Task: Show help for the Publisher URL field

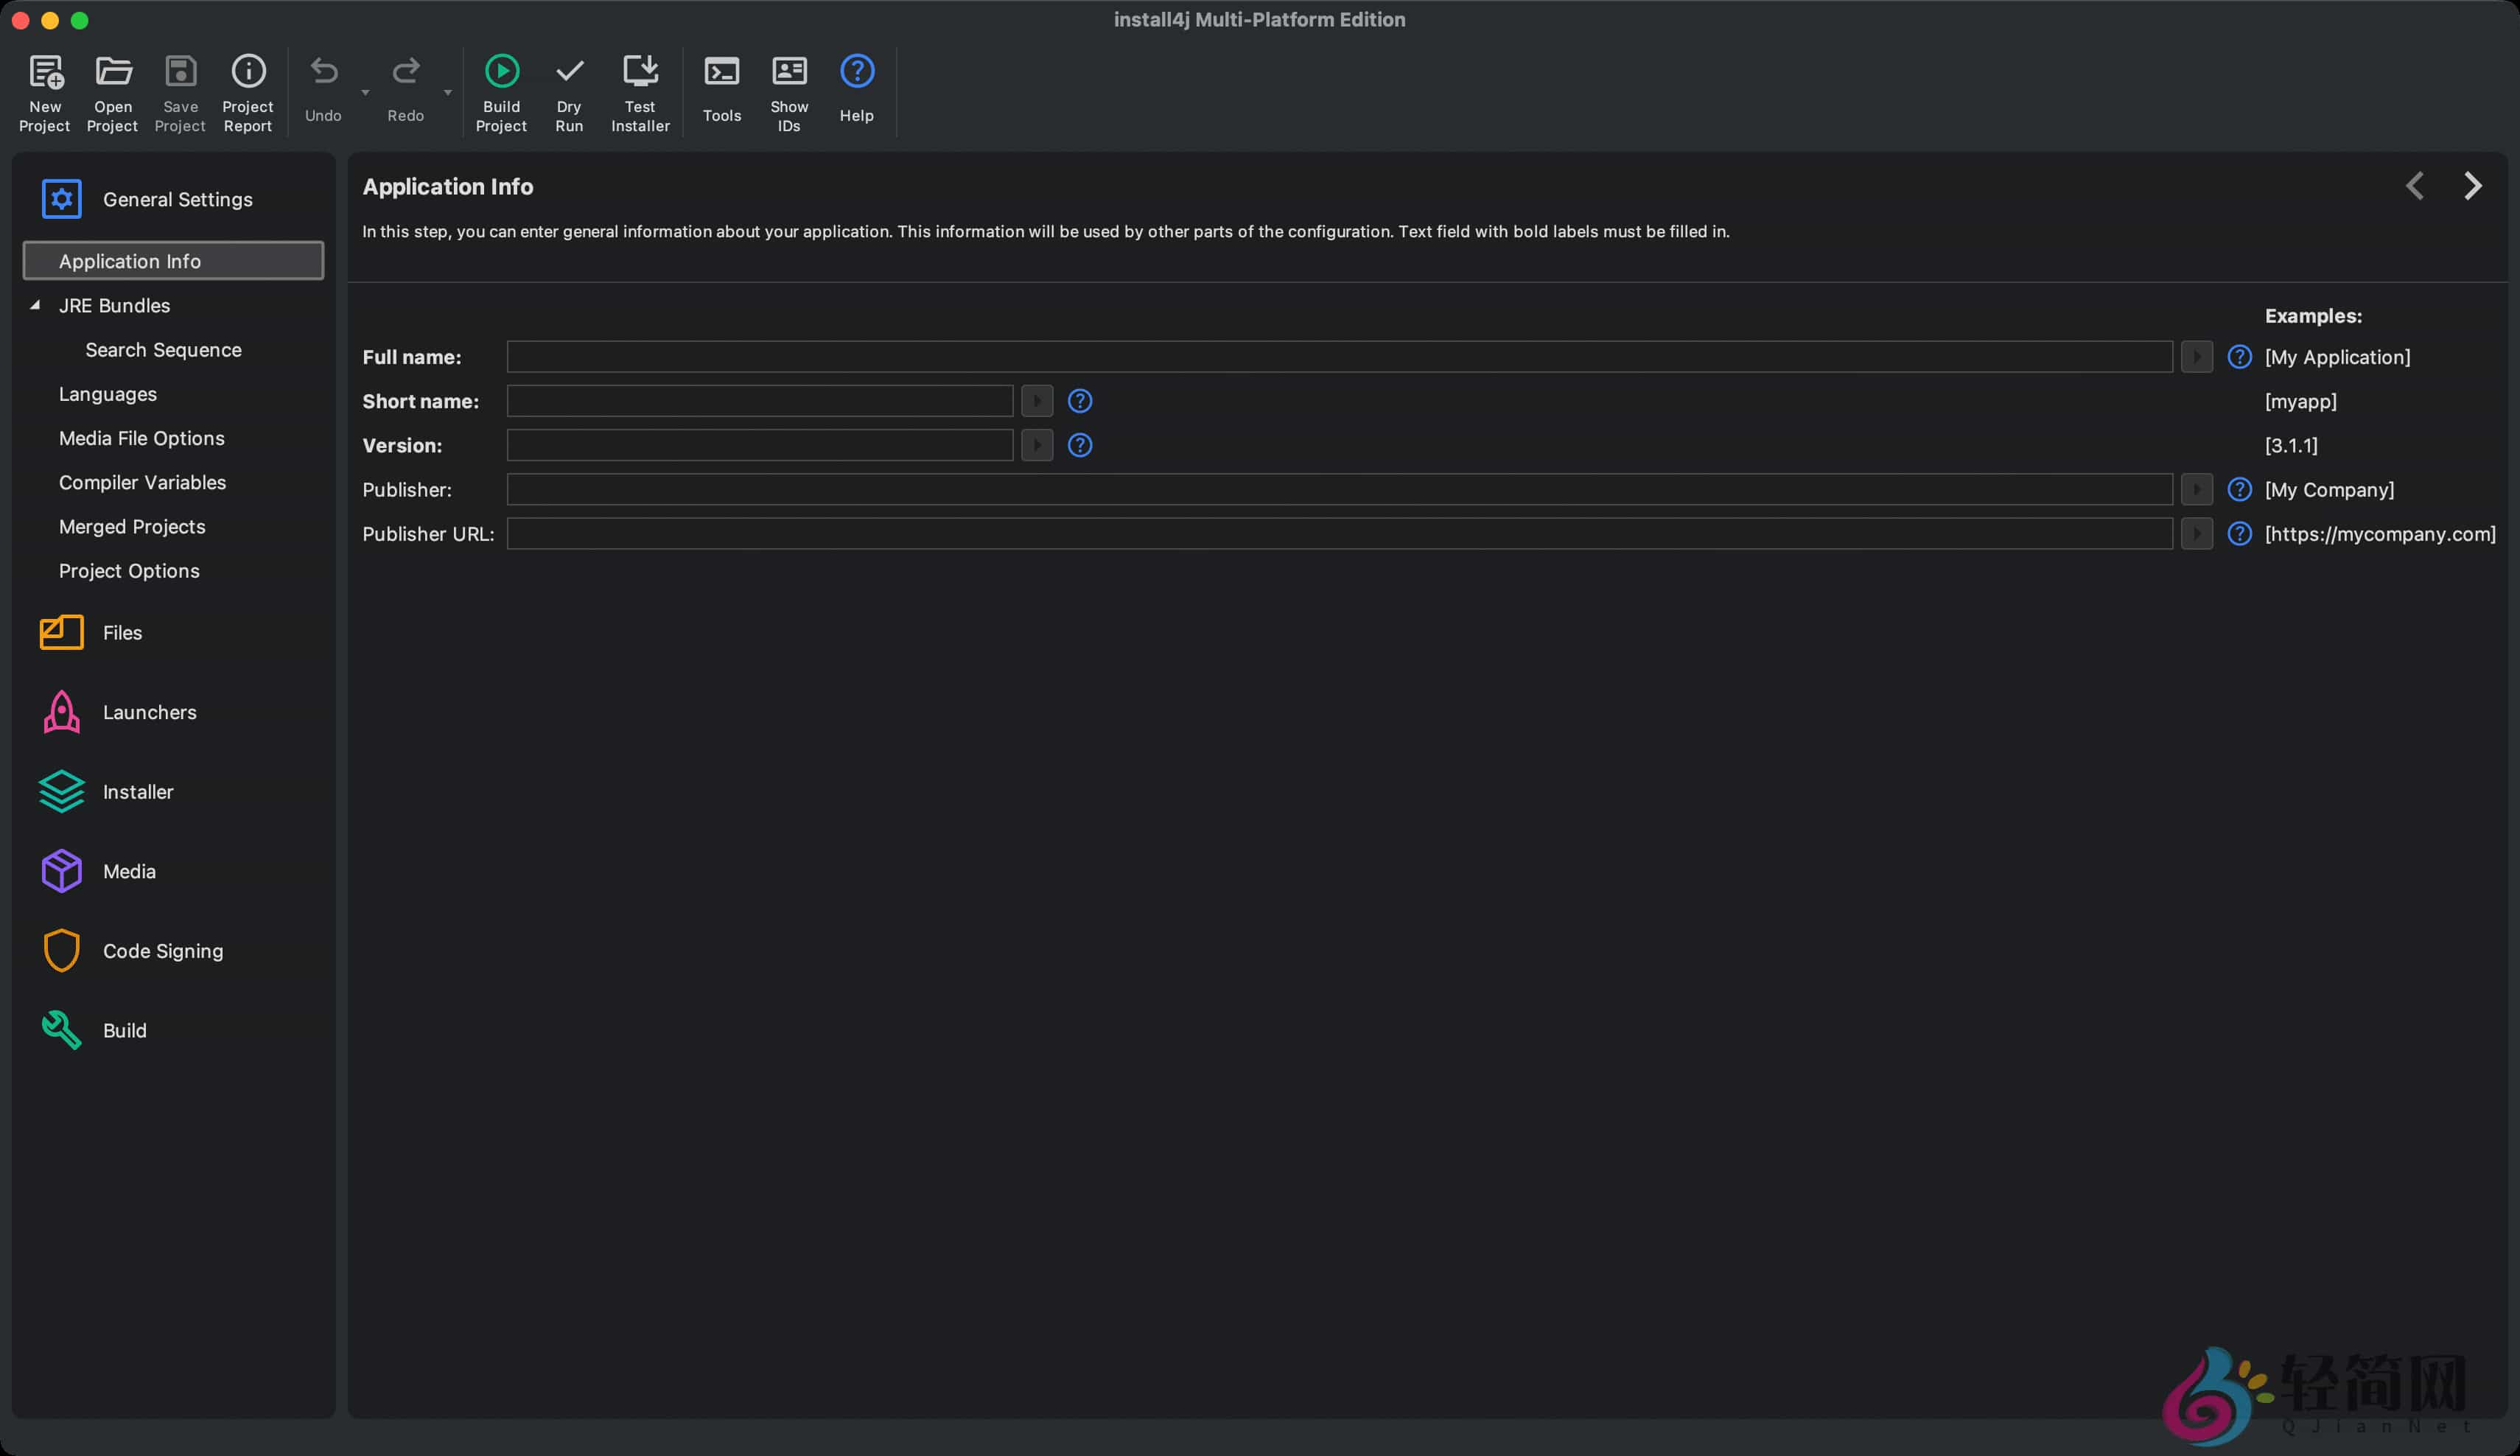Action: [x=2239, y=533]
